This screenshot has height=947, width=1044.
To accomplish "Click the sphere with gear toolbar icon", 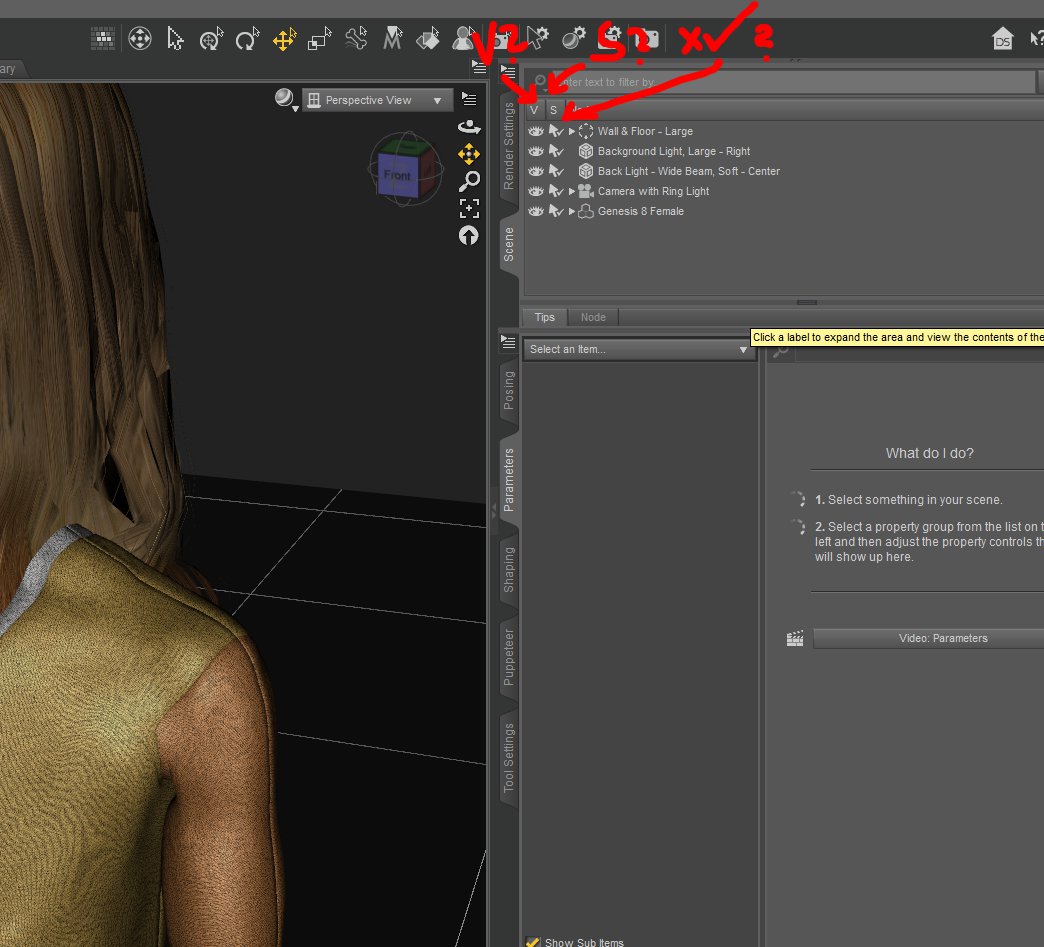I will click(573, 39).
